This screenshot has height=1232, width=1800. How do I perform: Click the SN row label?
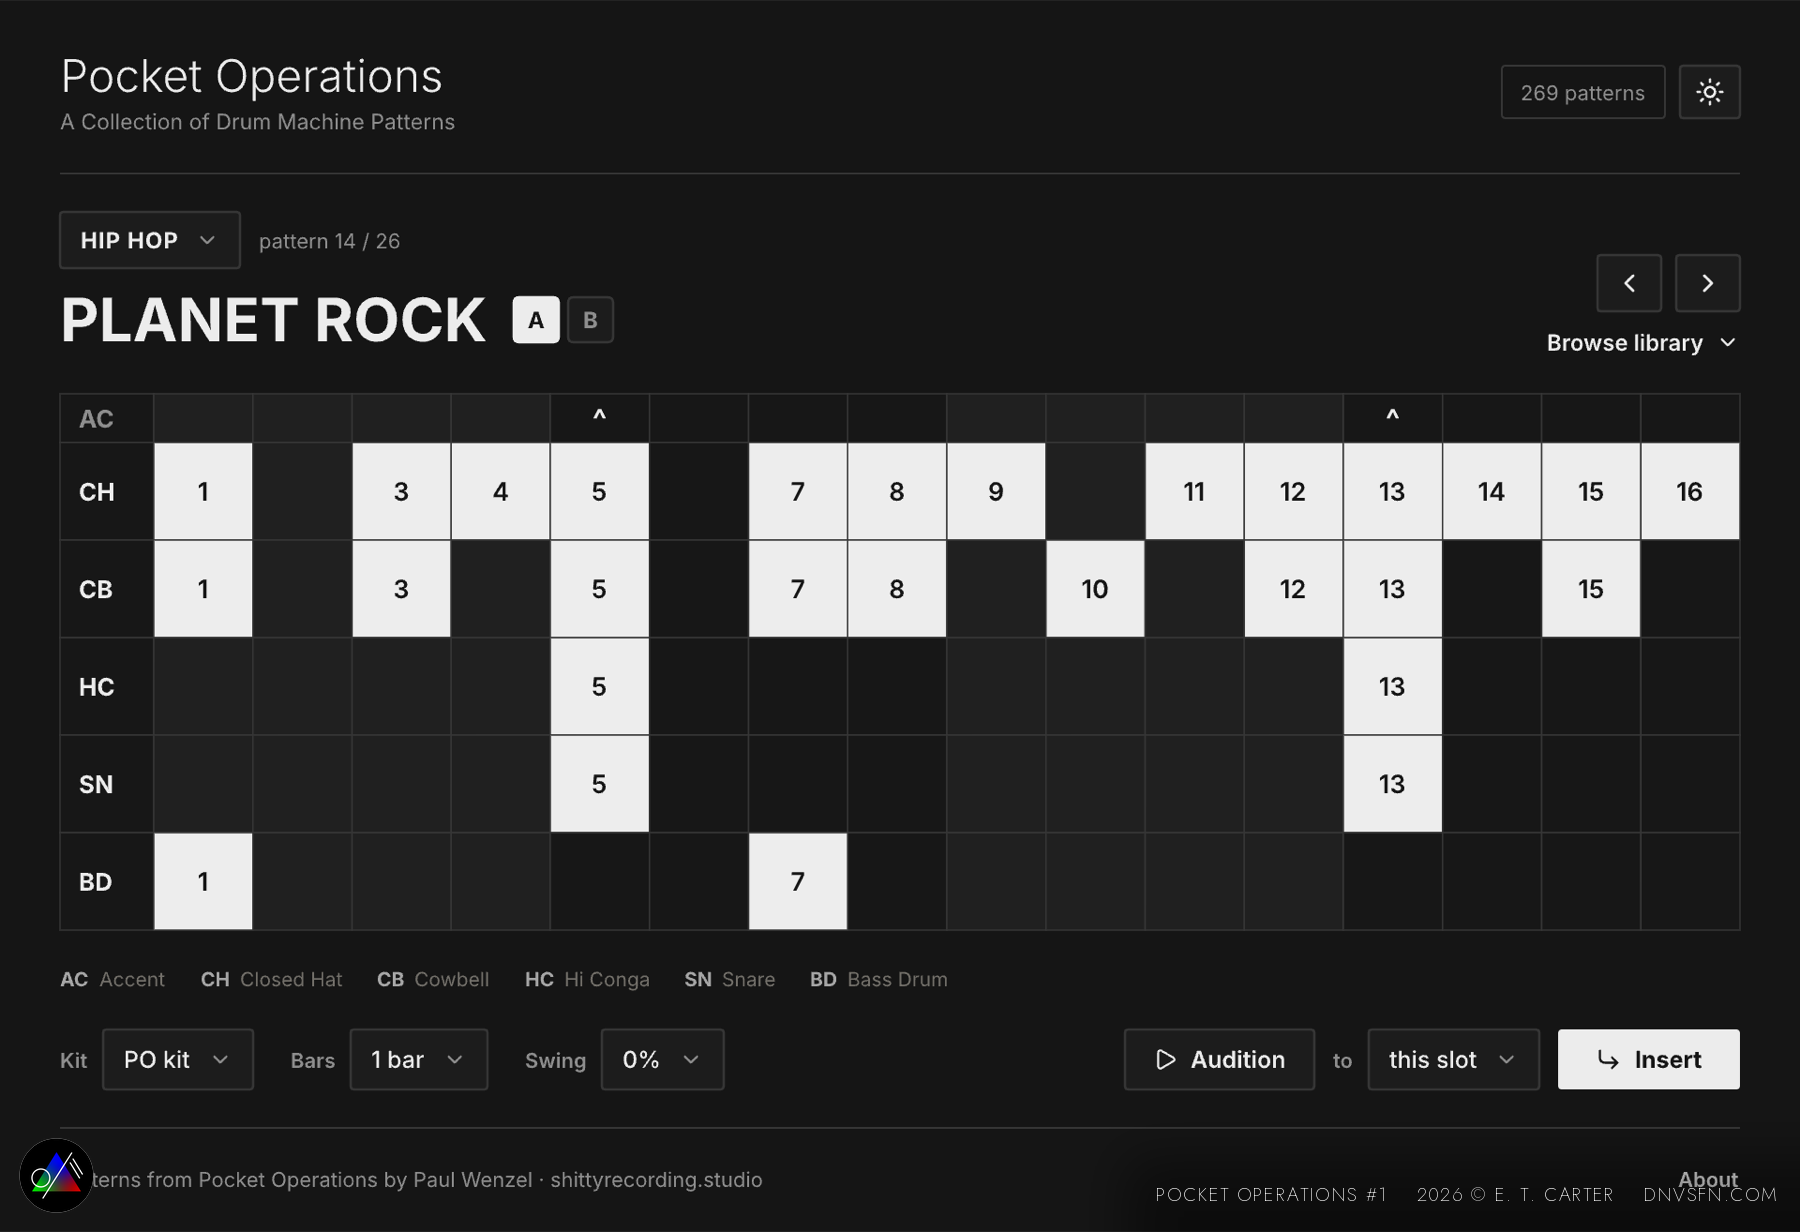coord(96,784)
